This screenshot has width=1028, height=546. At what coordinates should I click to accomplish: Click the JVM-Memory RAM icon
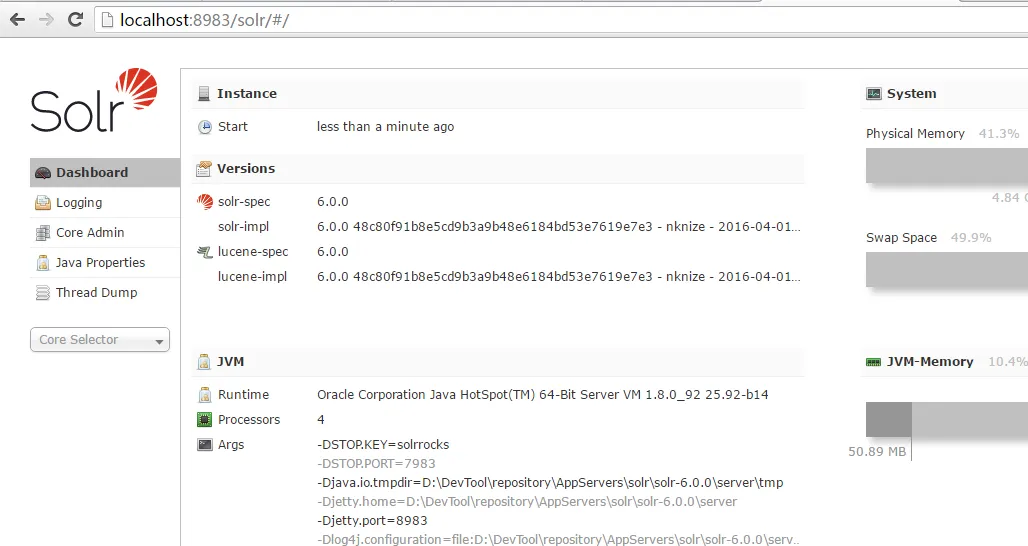873,362
